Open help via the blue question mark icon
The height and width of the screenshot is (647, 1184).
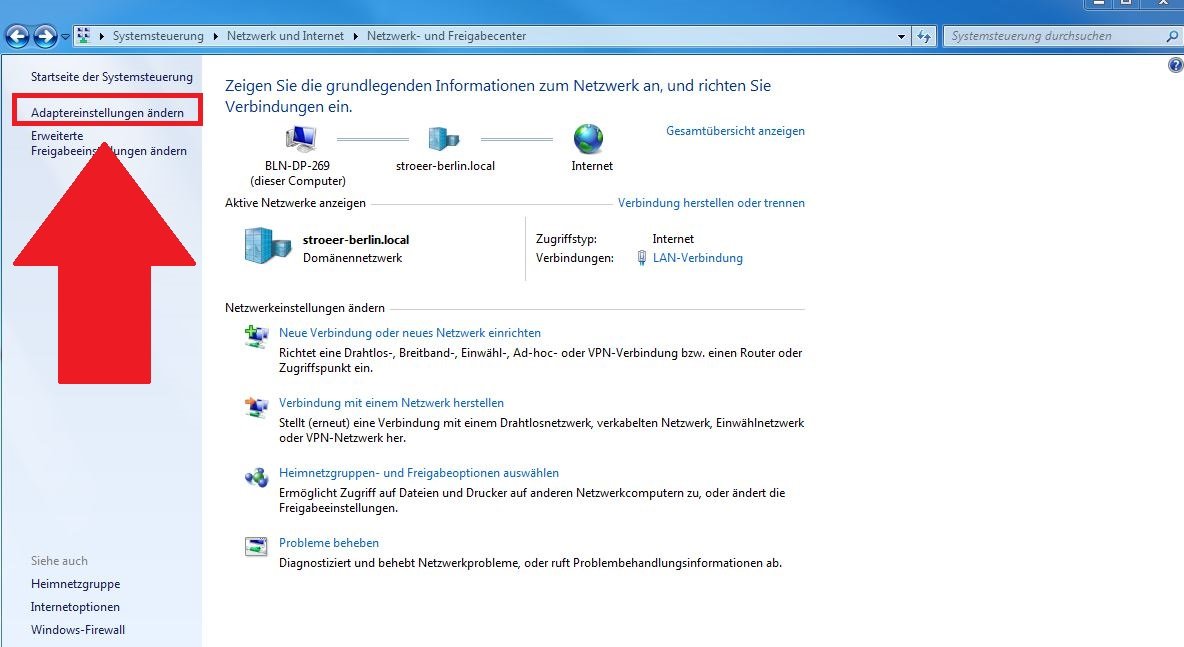pos(1176,66)
